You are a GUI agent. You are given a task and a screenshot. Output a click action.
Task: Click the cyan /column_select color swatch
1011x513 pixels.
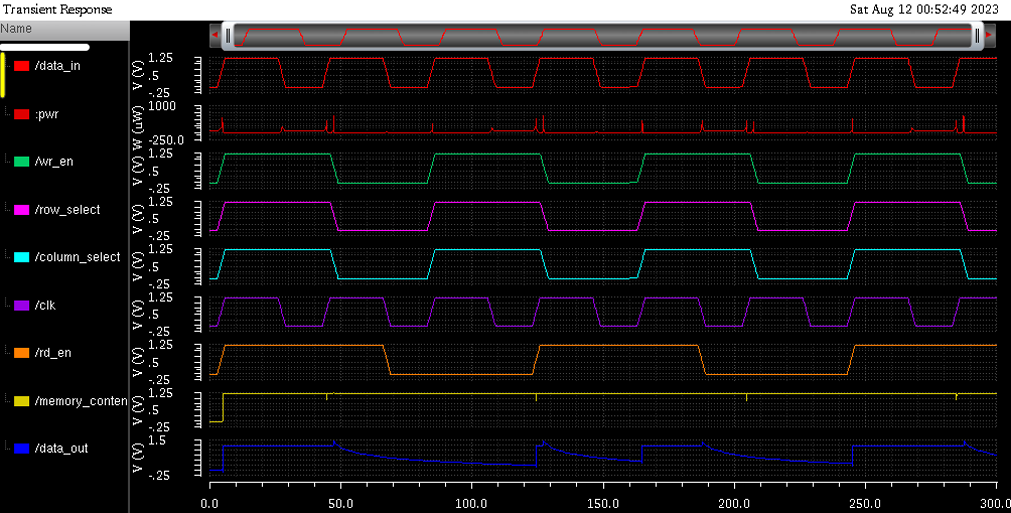pyautogui.click(x=22, y=257)
